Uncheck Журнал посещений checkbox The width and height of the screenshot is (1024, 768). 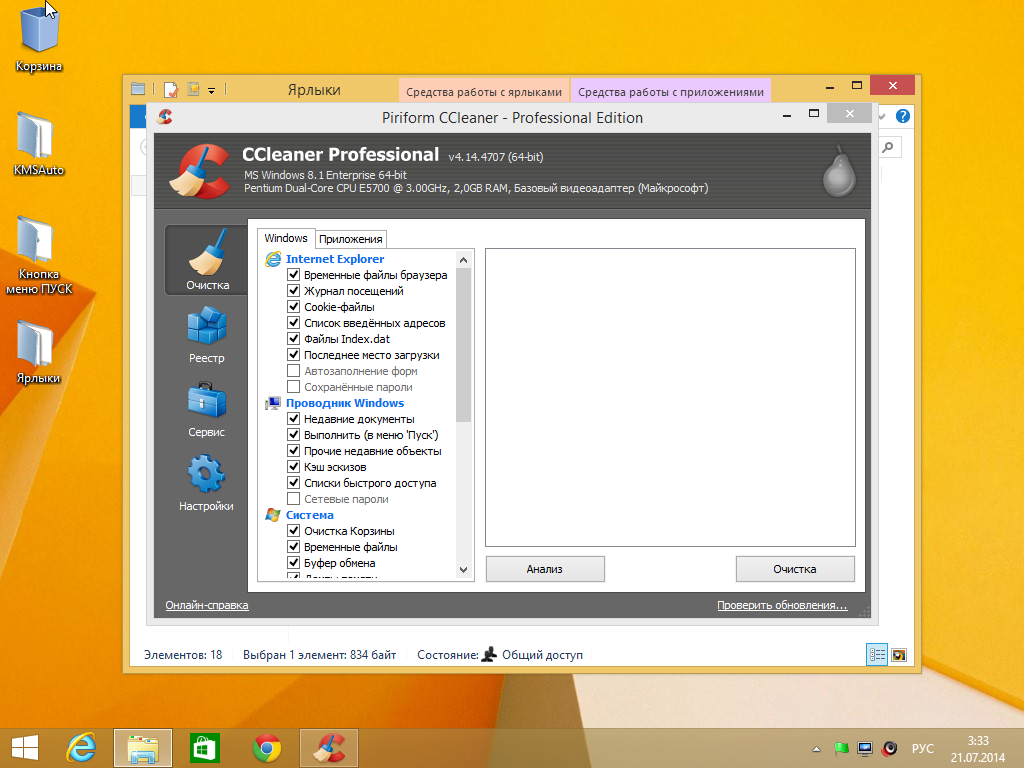294,291
